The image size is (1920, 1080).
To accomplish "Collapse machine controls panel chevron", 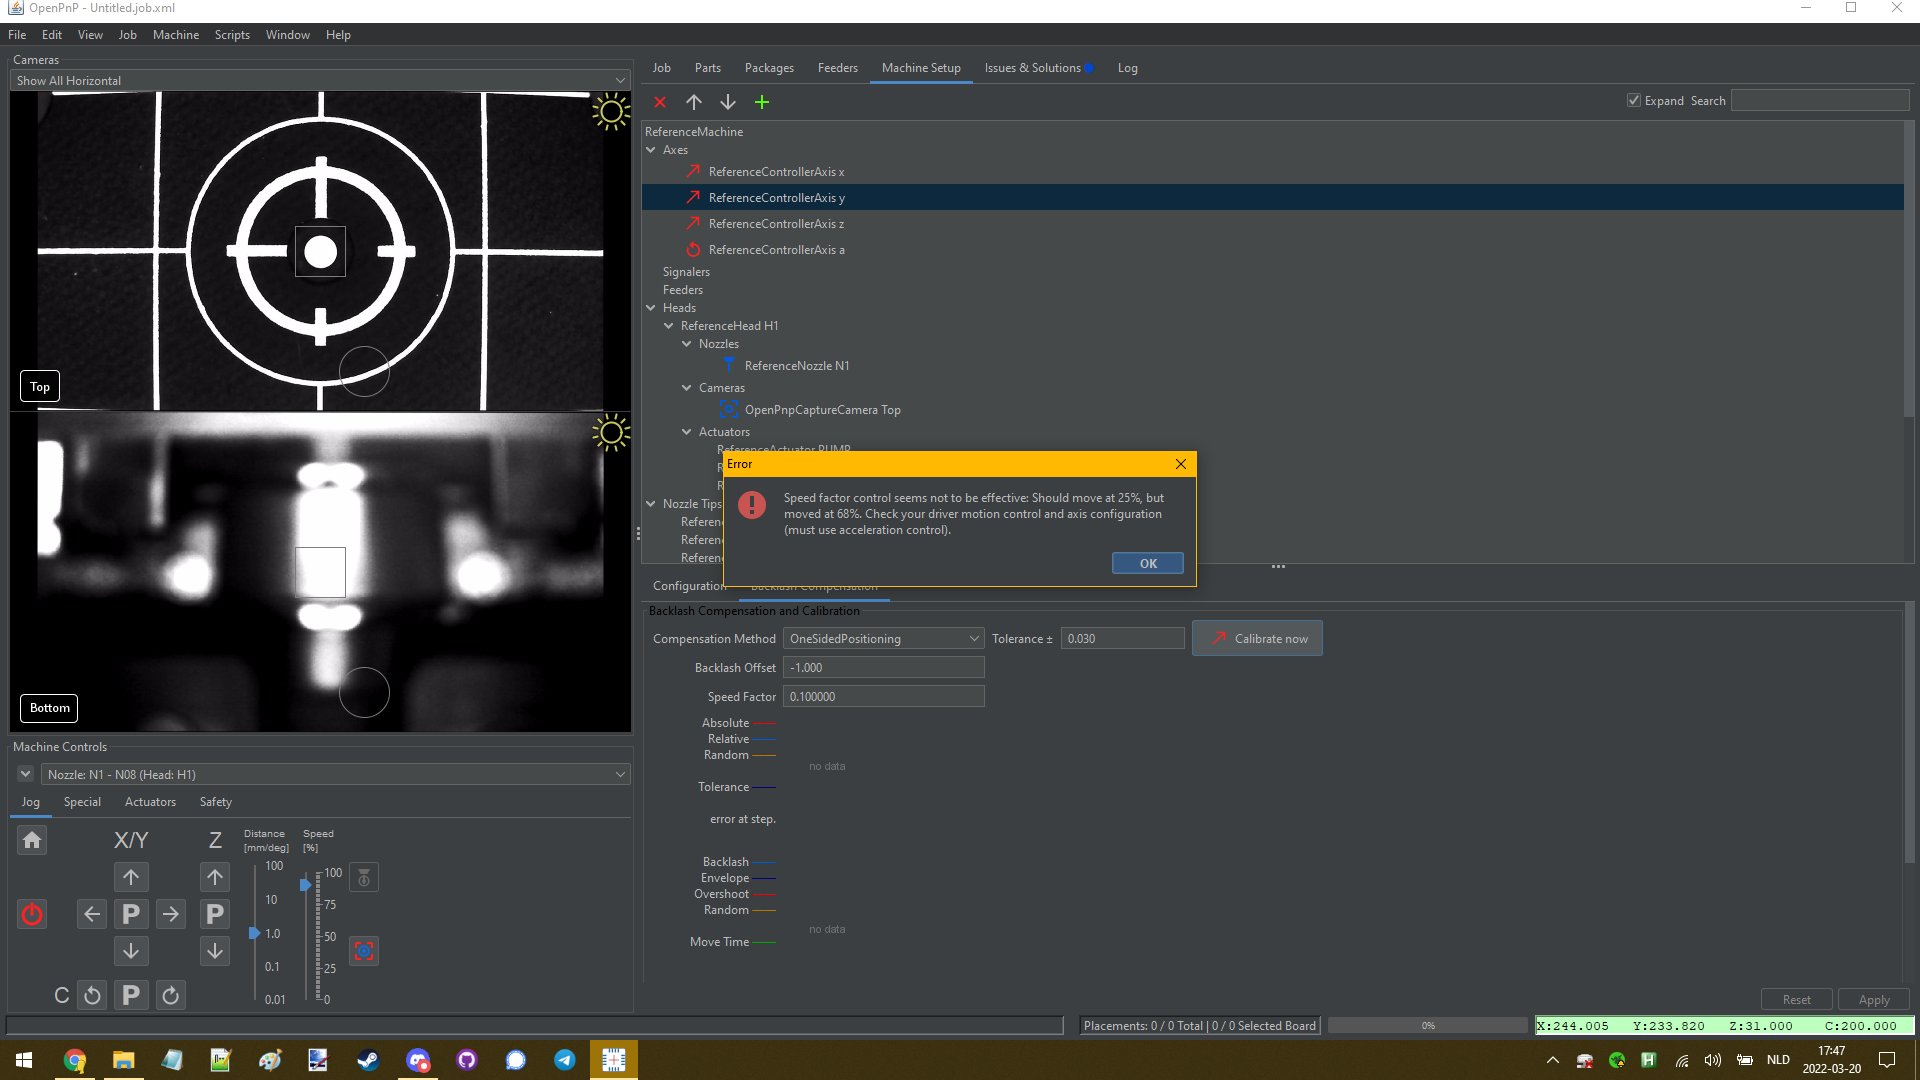I will point(25,774).
